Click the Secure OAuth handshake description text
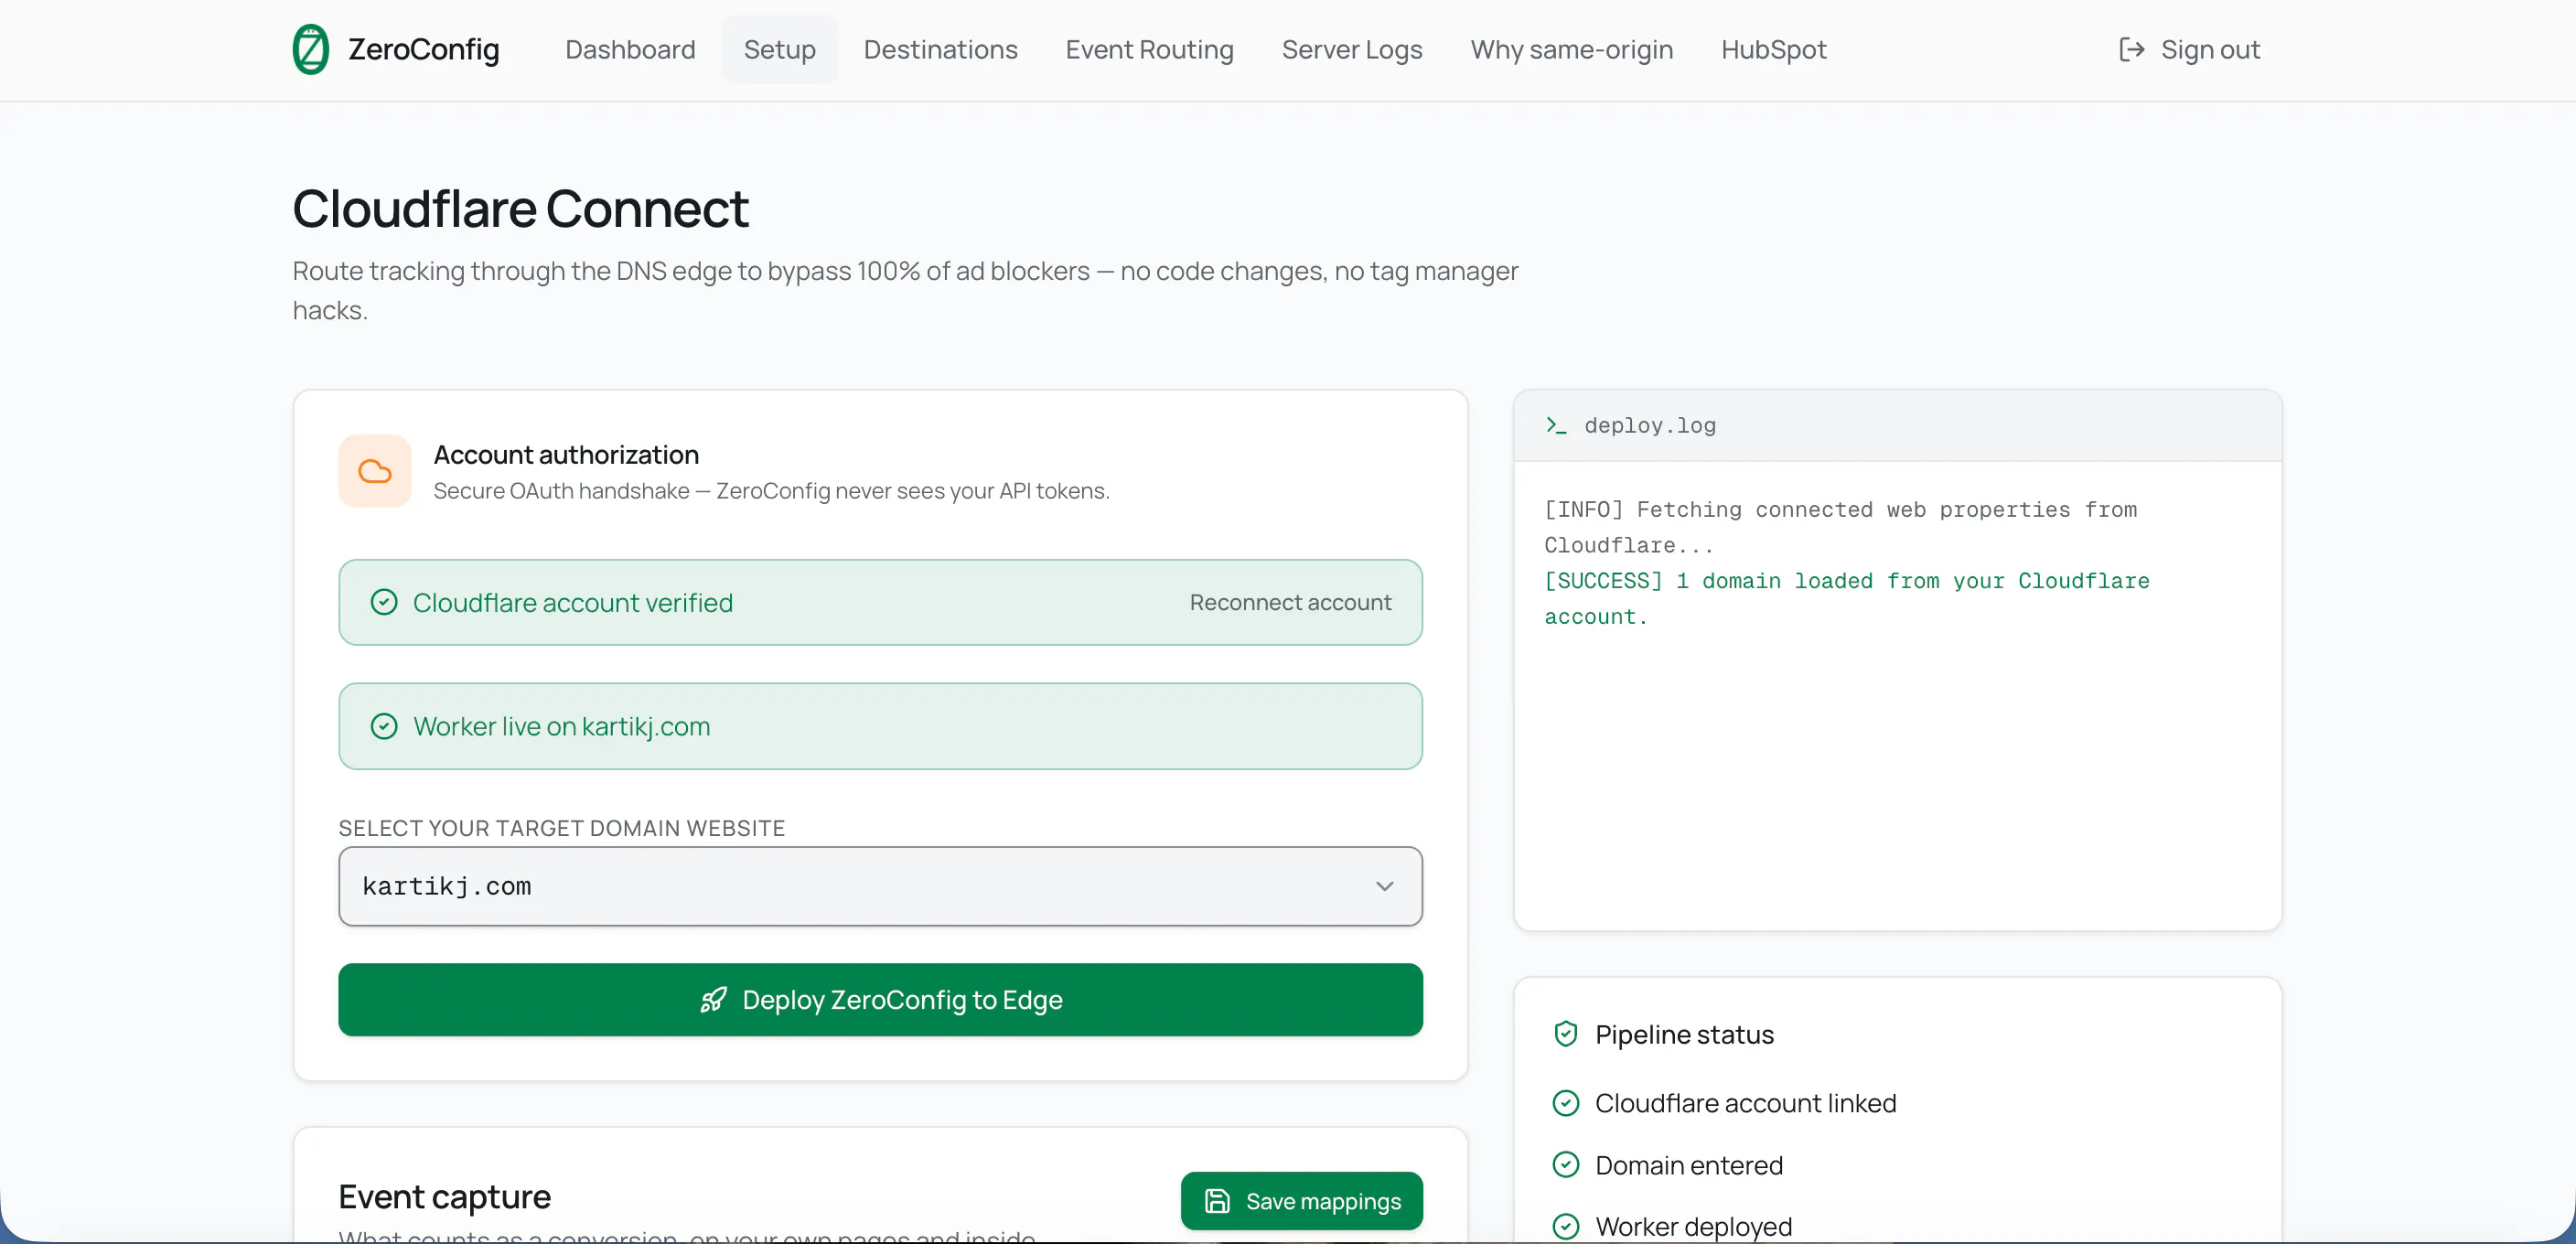The image size is (2576, 1244). tap(771, 491)
